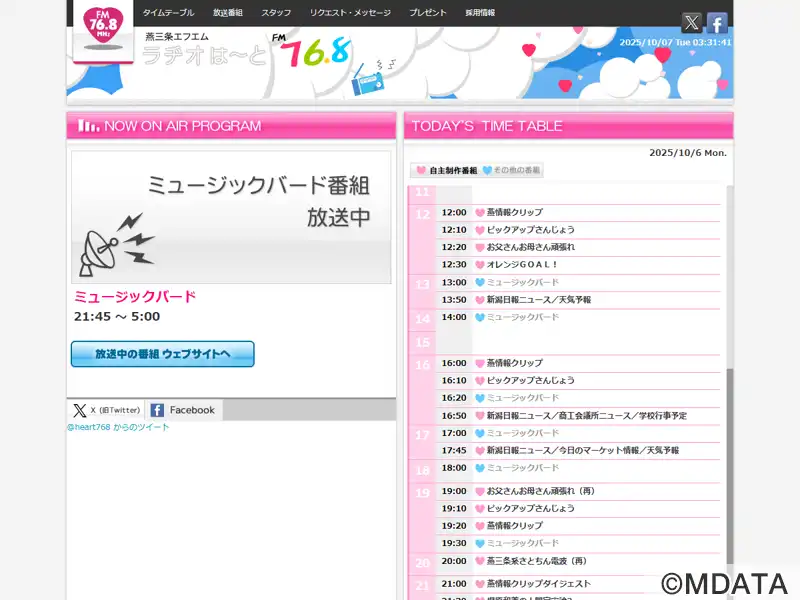800x600 pixels.
Task: Switch to the Facebook tab
Action: click(183, 410)
